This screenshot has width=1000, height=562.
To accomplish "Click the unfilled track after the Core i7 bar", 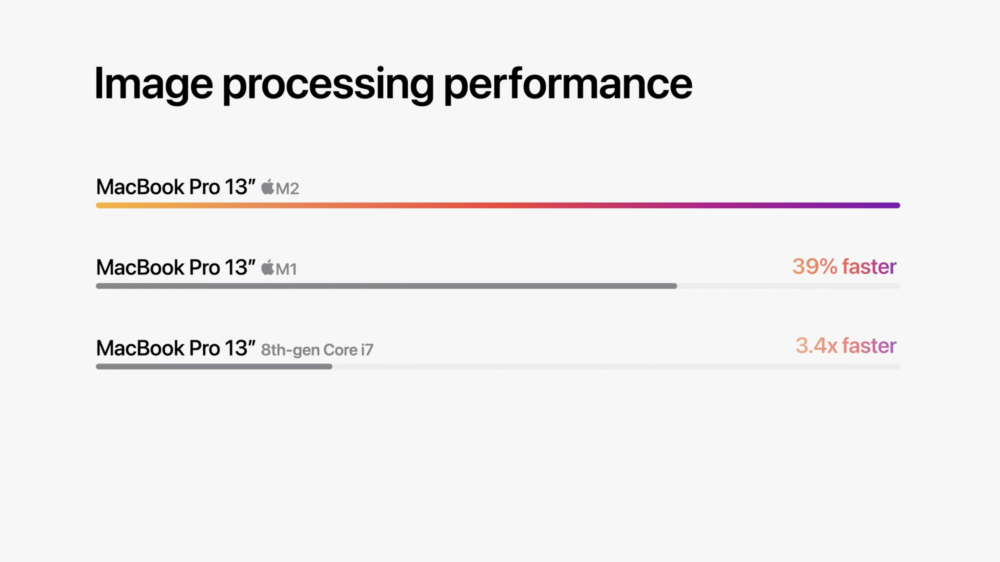I will click(x=615, y=366).
